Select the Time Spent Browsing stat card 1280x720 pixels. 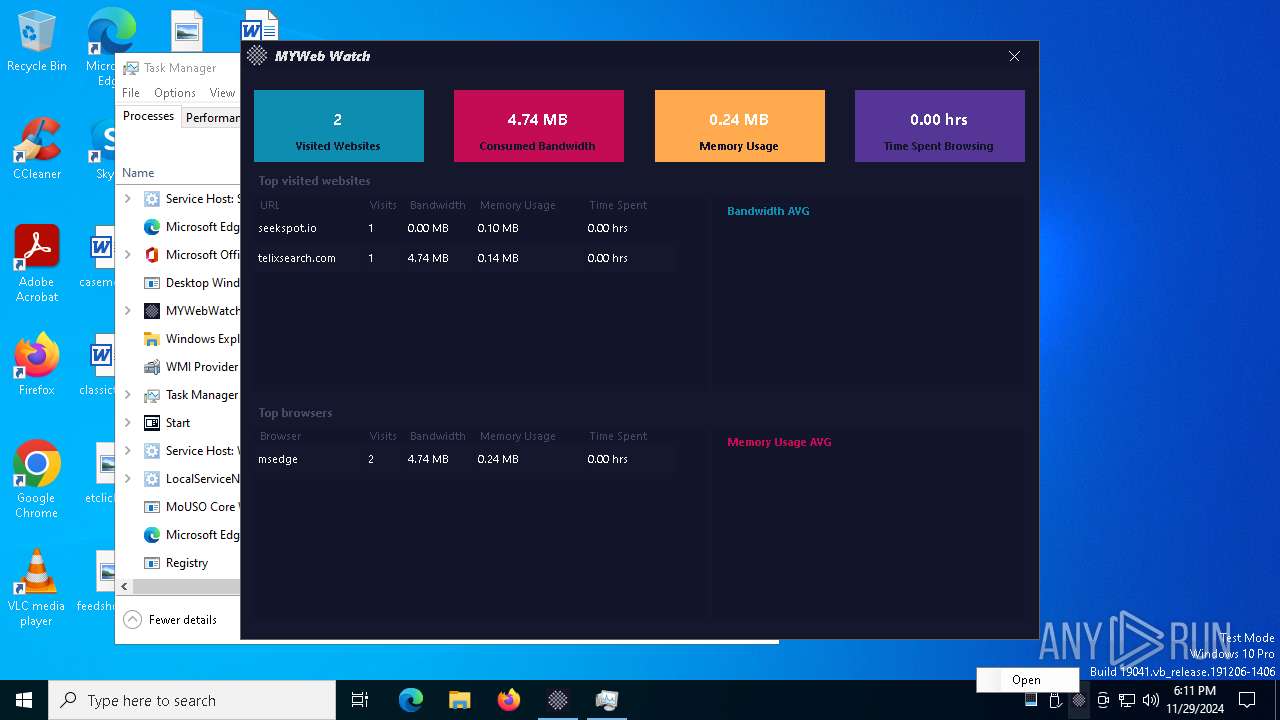point(940,126)
